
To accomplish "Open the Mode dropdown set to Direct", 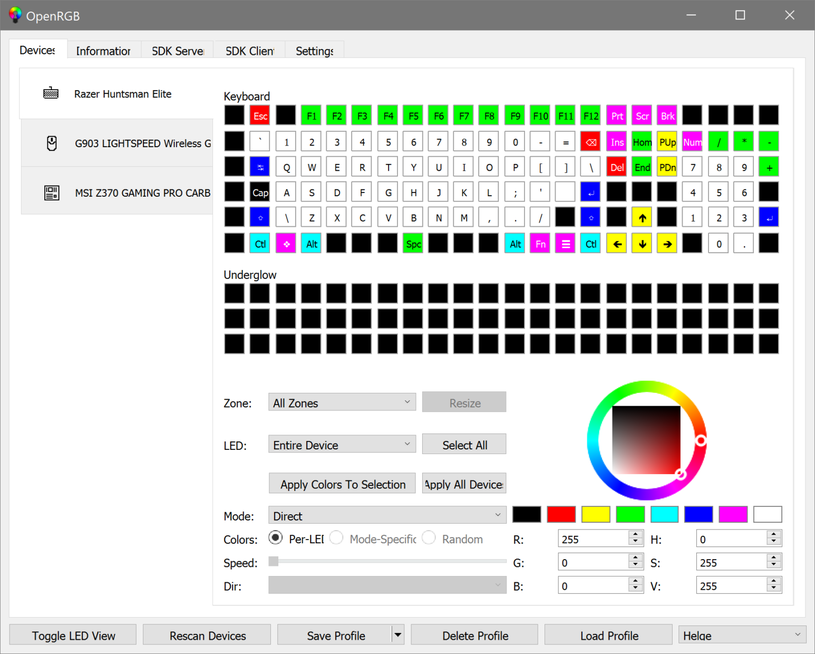I will pos(387,516).
